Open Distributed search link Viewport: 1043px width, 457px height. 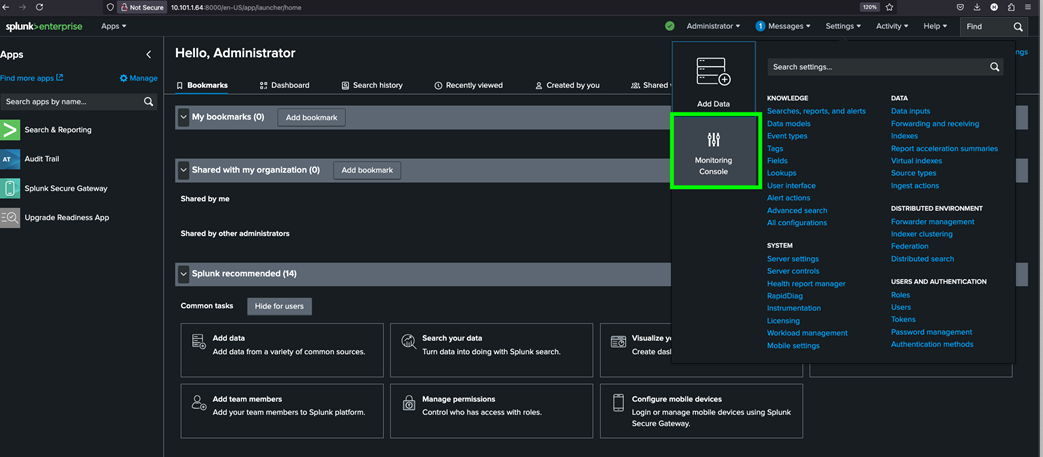pos(923,259)
